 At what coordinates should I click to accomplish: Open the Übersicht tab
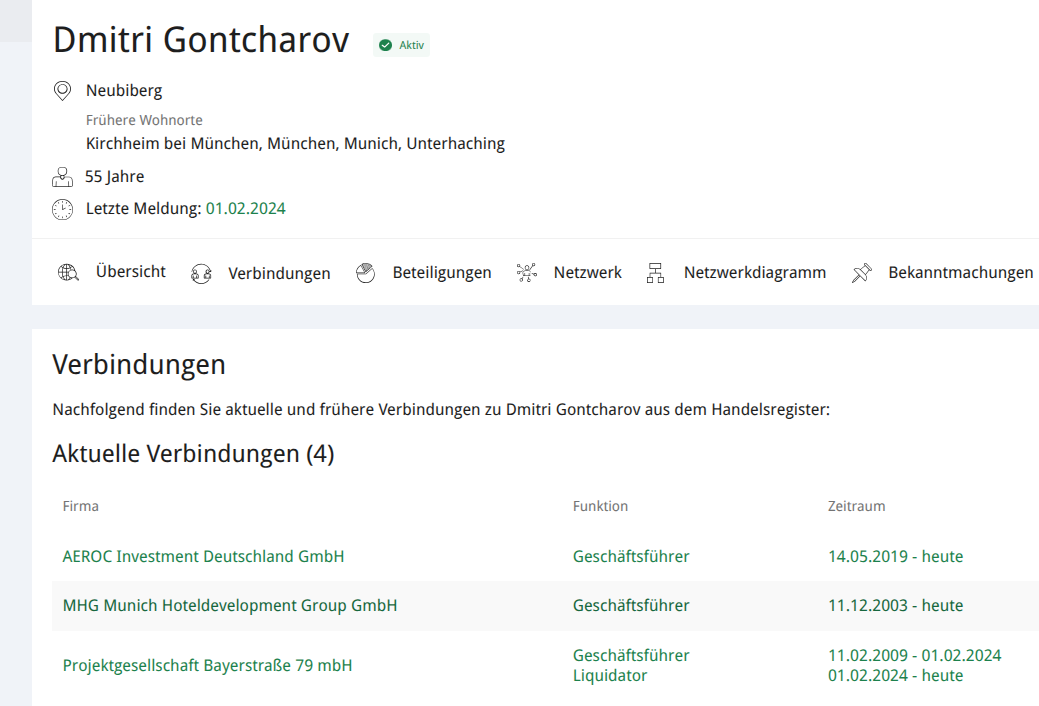pos(130,272)
